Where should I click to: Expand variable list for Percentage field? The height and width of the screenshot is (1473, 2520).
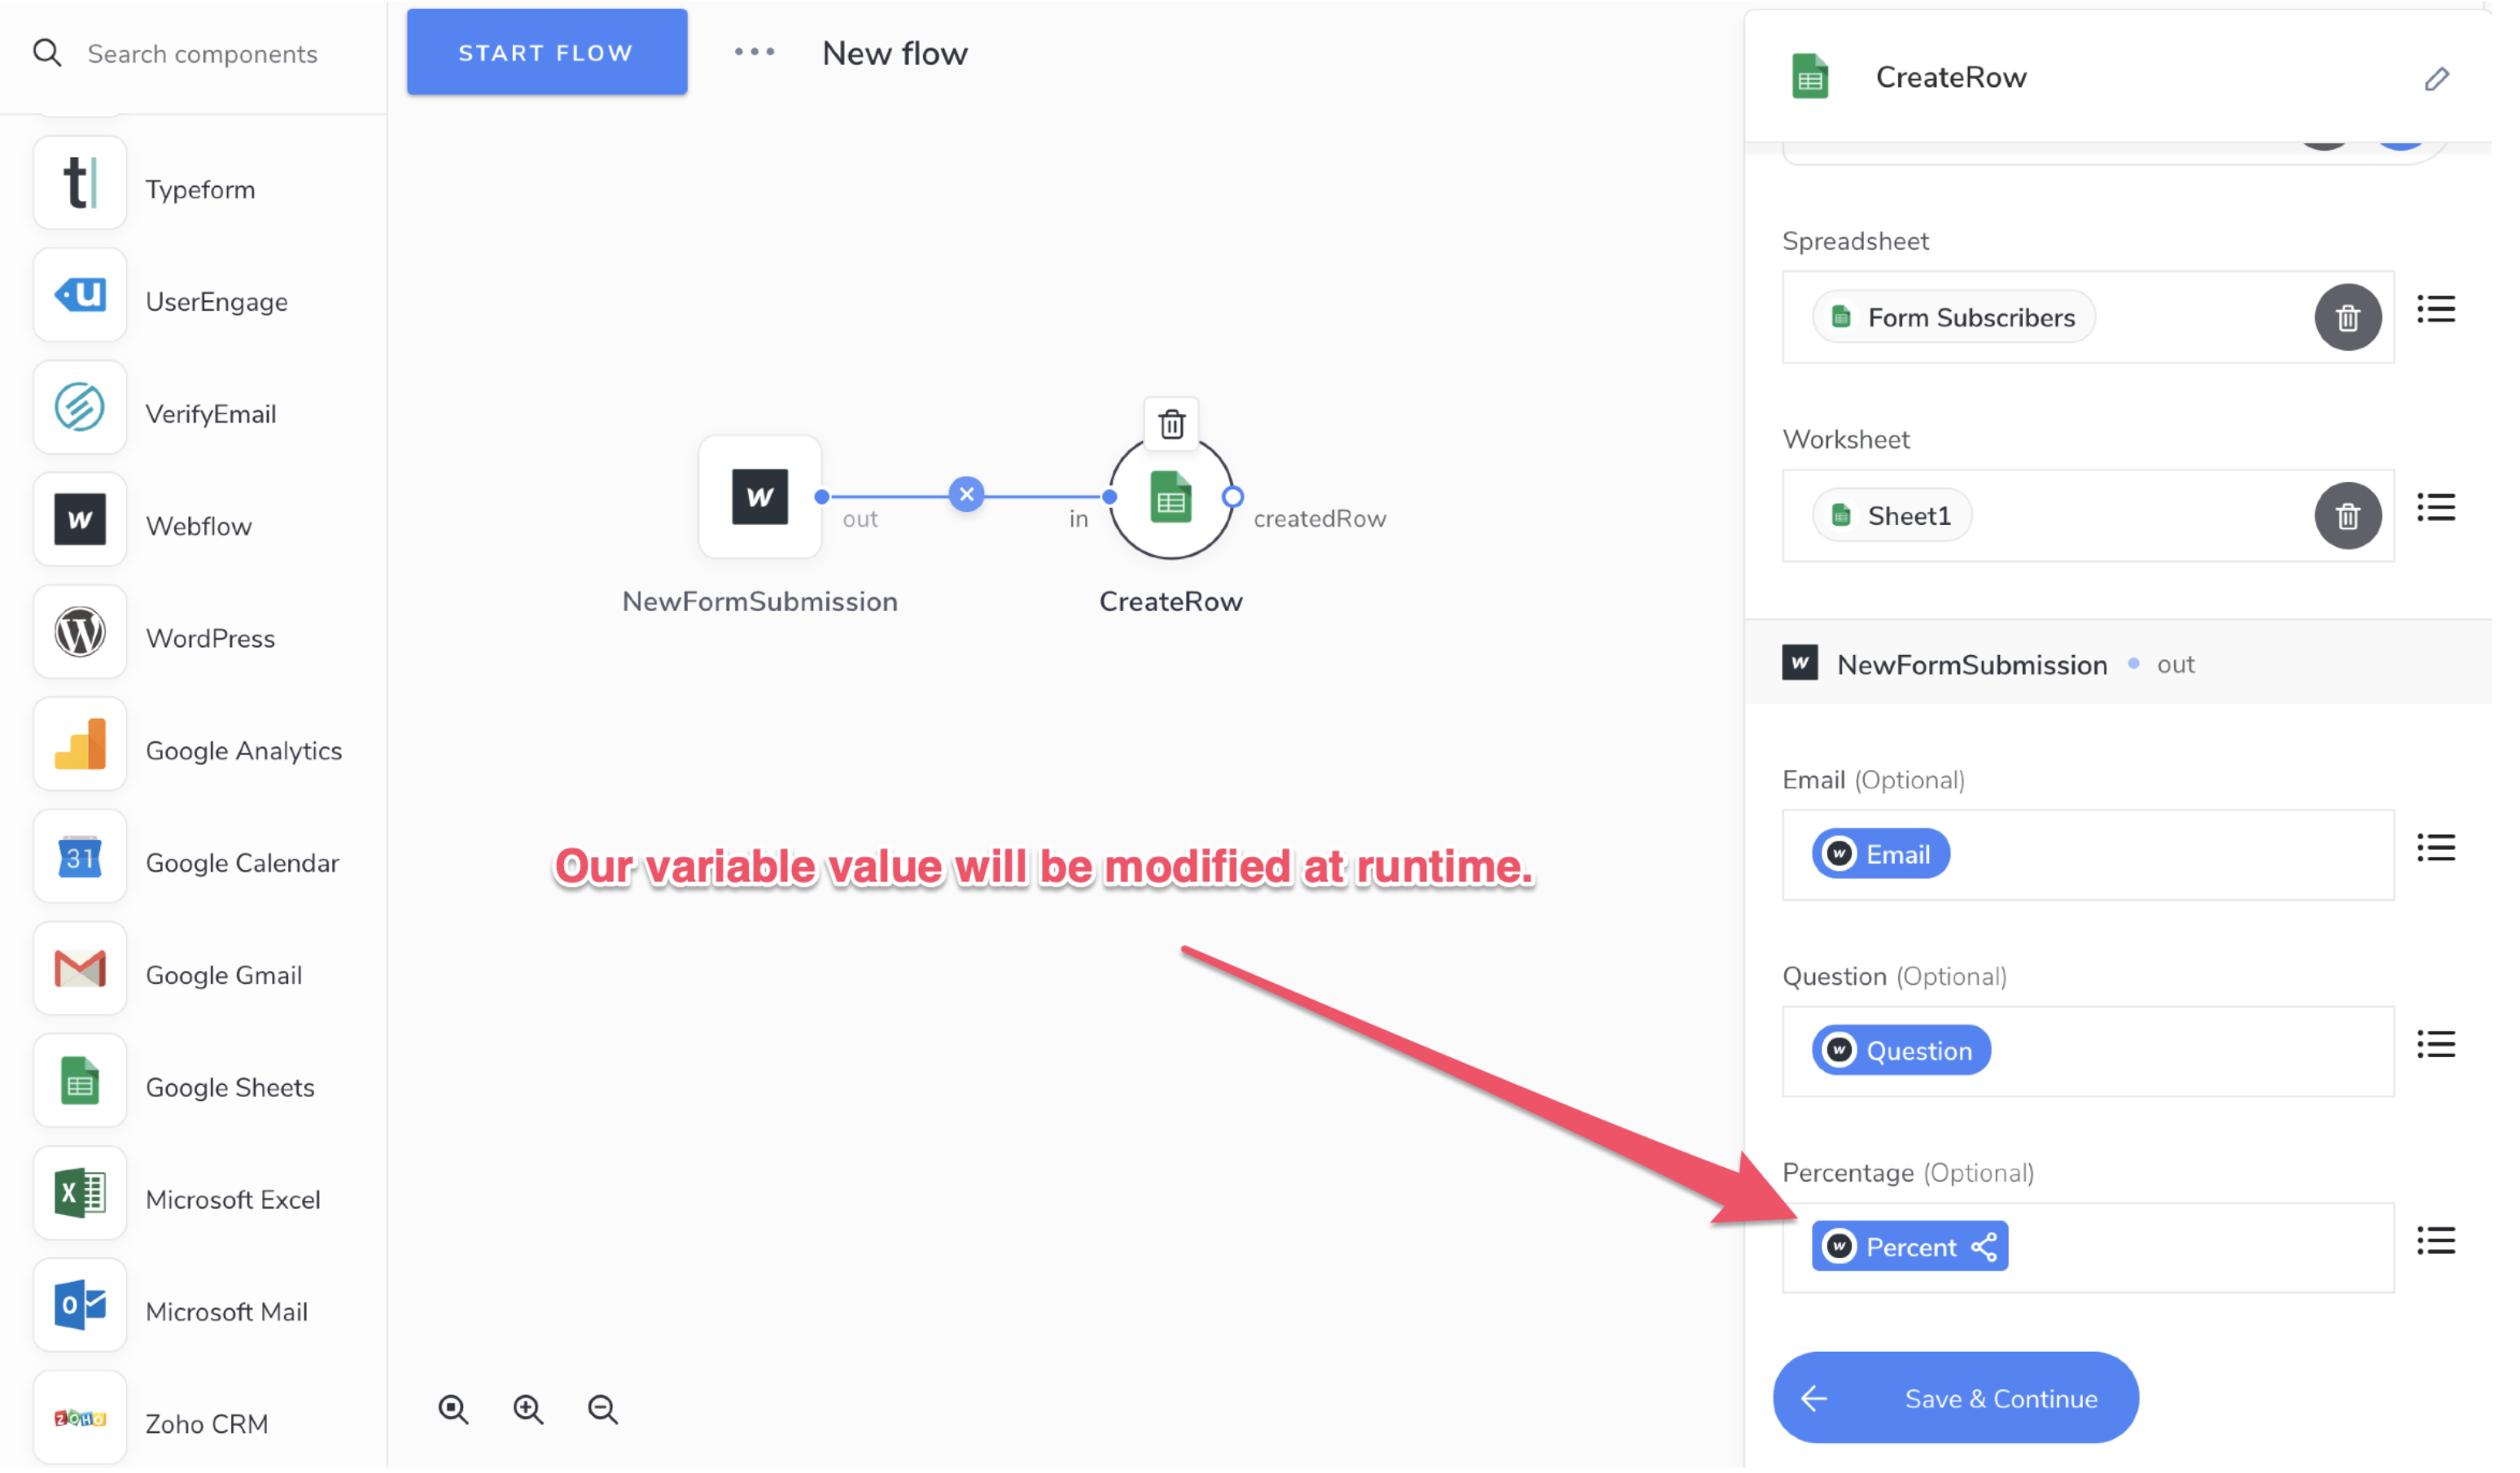[x=2436, y=1241]
